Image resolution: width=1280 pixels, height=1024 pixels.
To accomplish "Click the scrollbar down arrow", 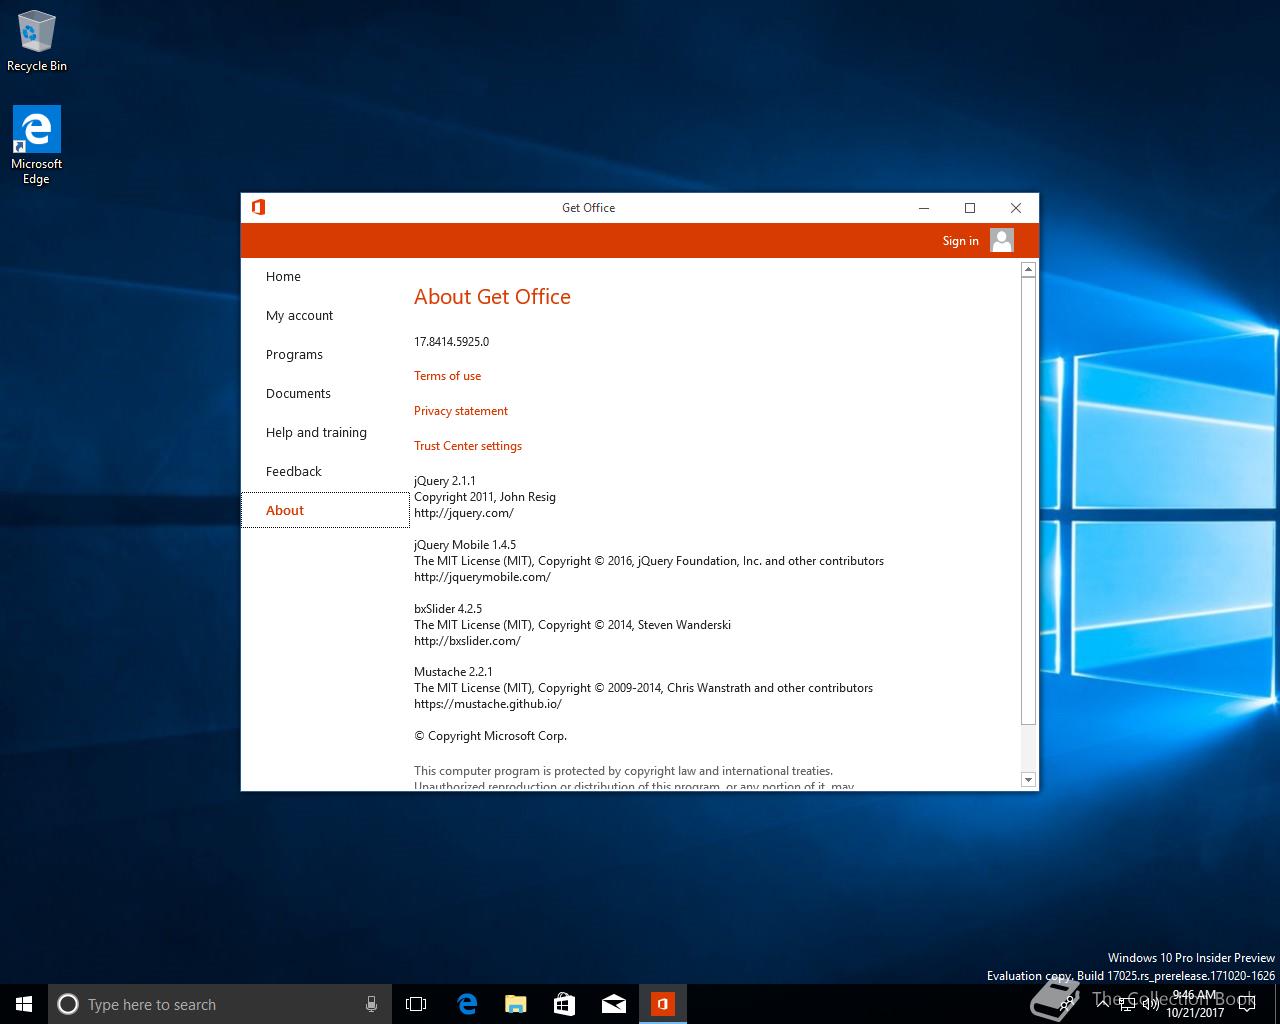I will coord(1028,779).
